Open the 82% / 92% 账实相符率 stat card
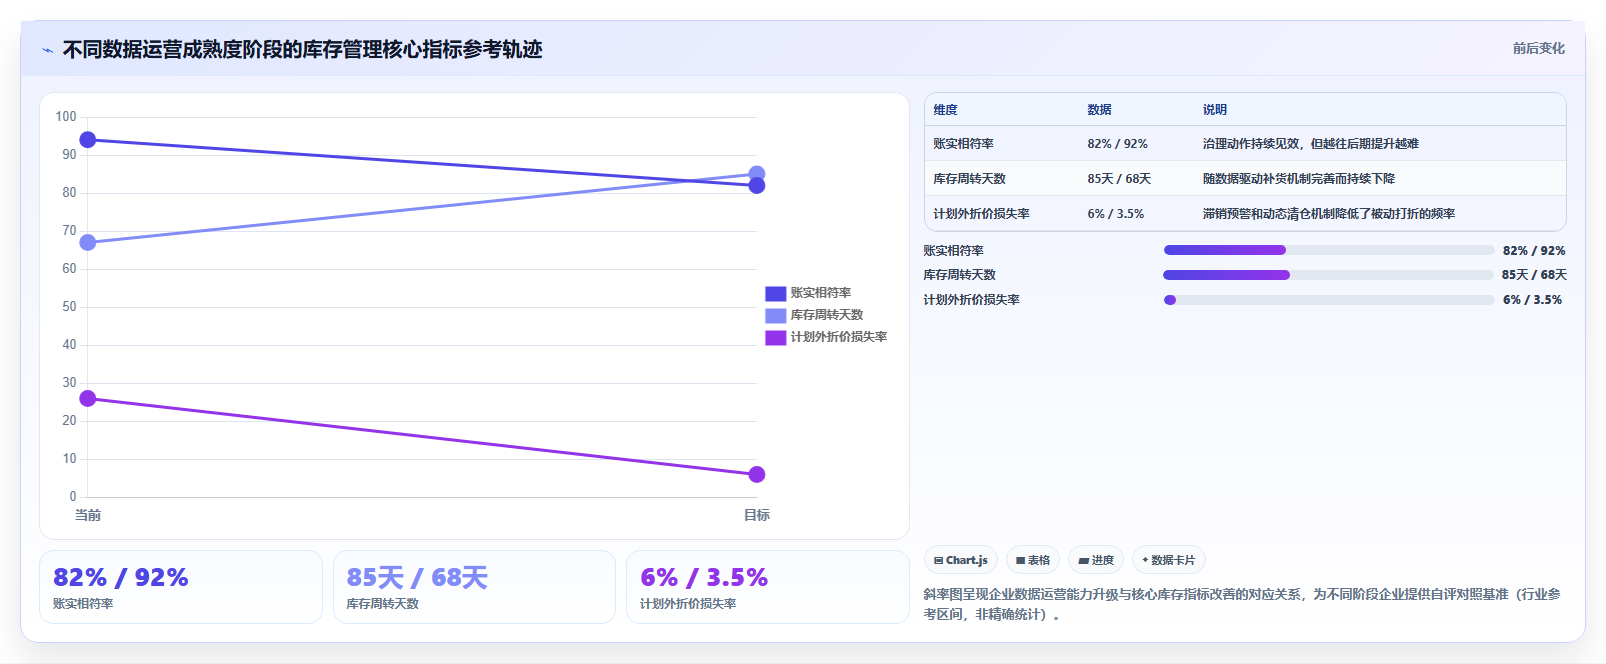 181,587
